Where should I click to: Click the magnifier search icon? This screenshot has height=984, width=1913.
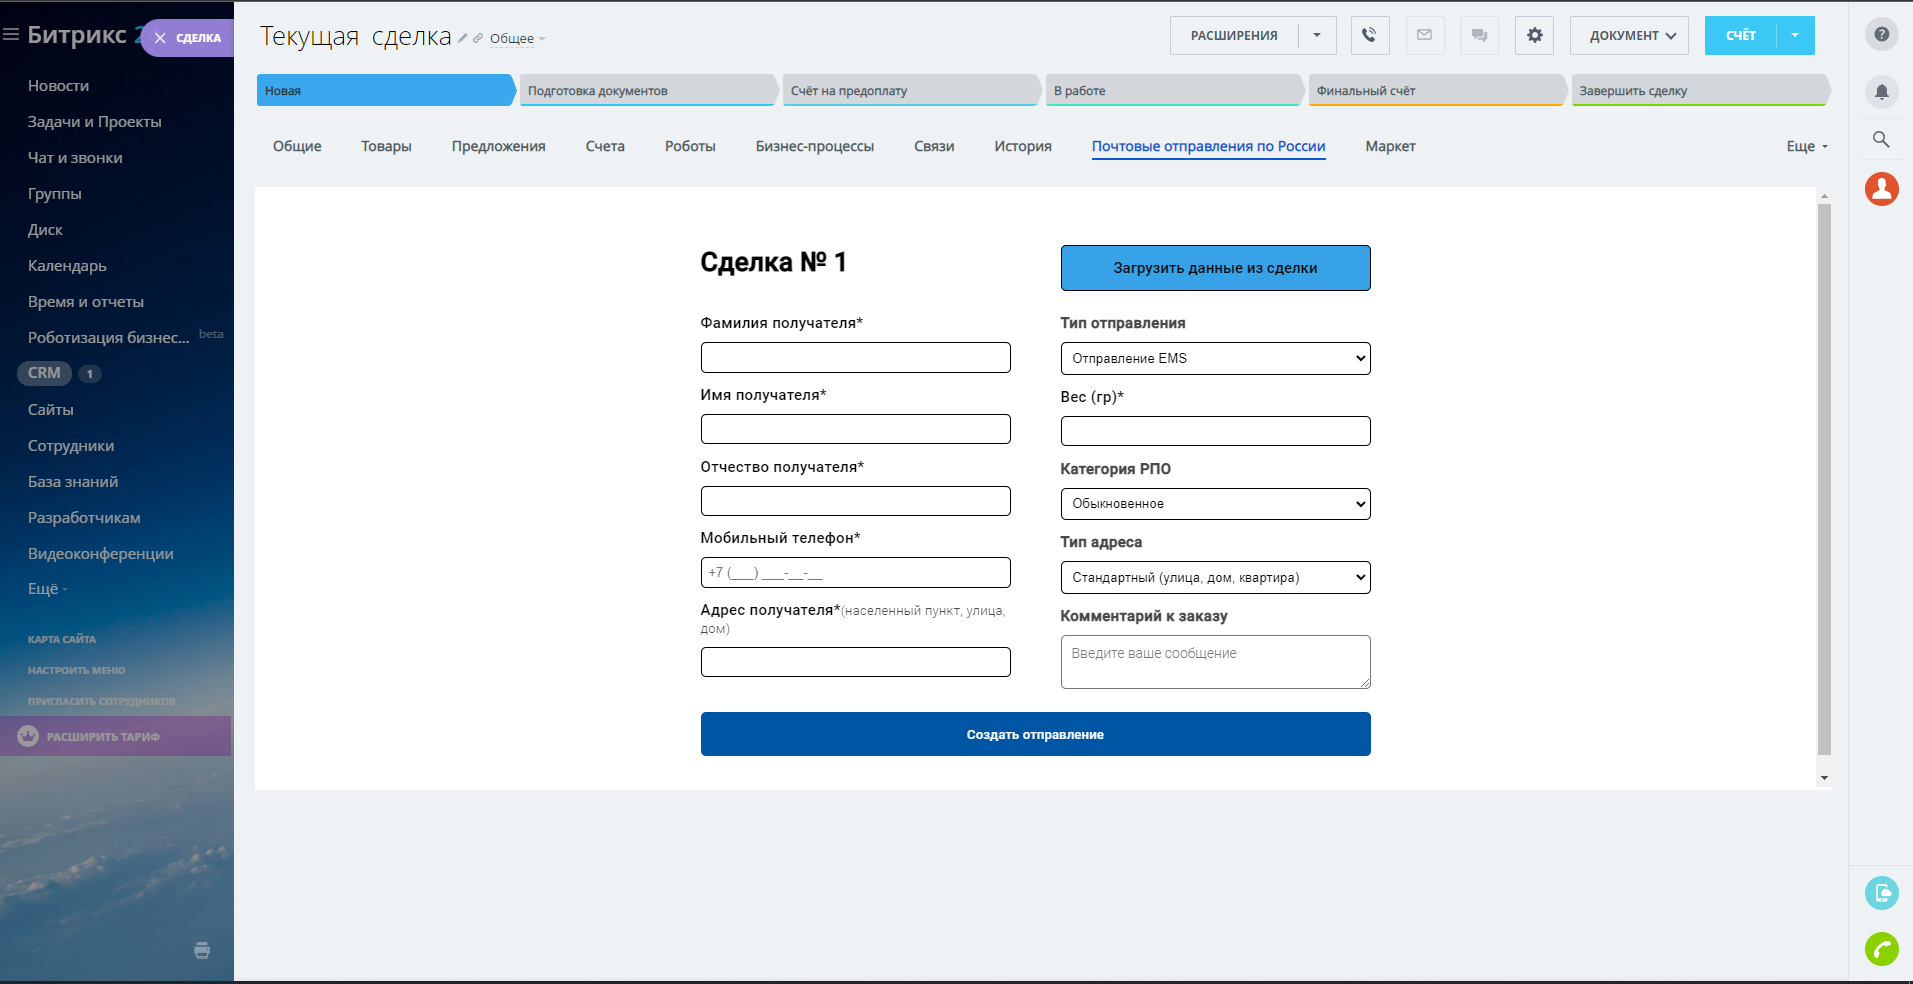[x=1881, y=140]
